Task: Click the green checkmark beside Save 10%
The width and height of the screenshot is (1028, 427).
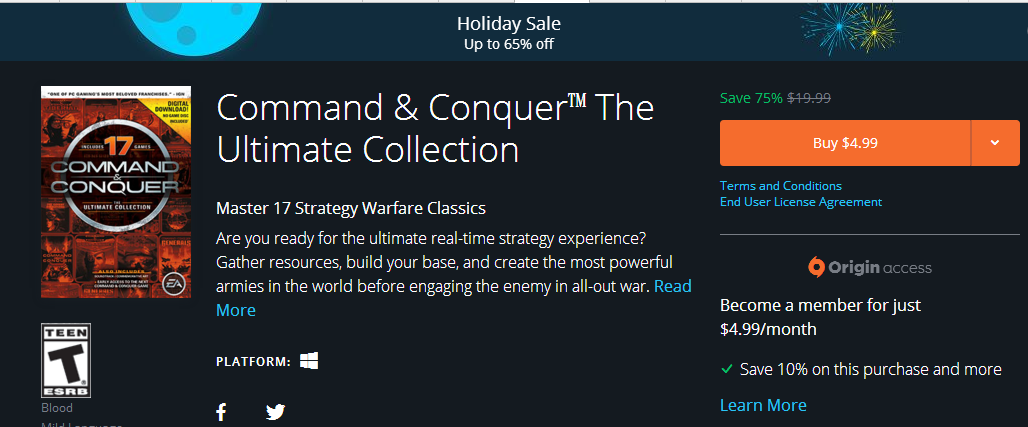Action: [727, 370]
